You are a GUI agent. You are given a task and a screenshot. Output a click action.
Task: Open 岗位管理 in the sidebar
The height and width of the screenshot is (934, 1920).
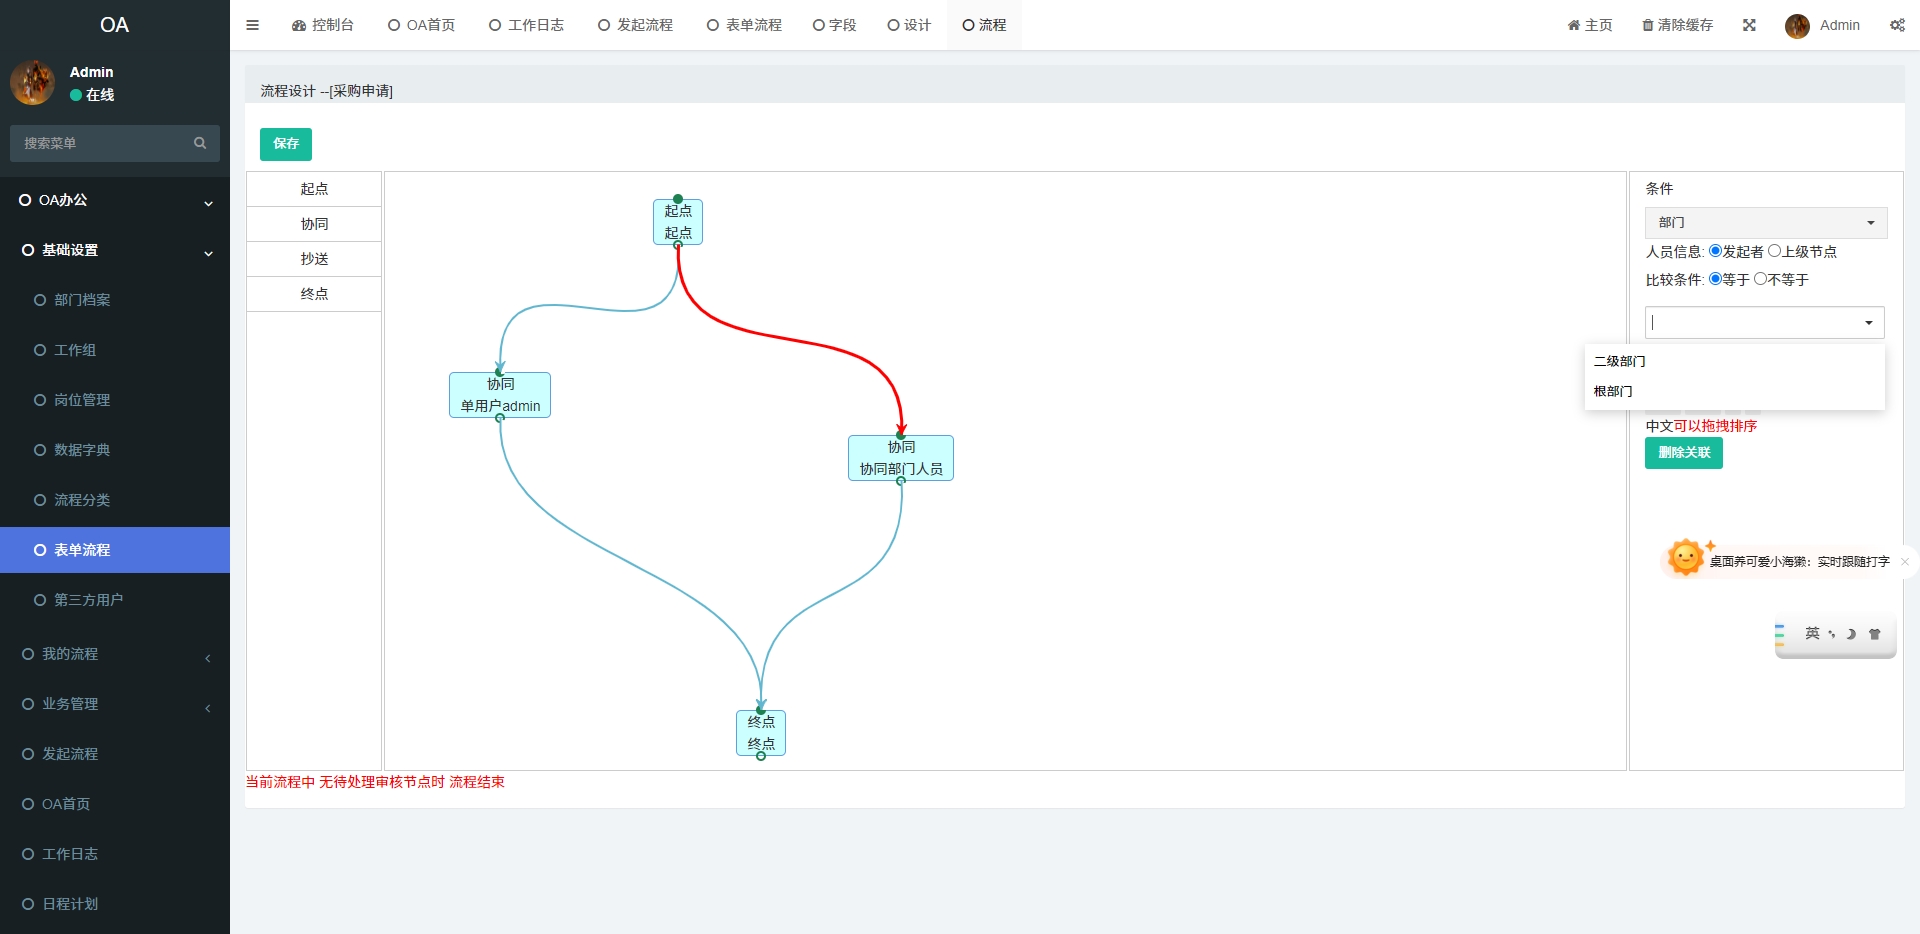pos(82,400)
